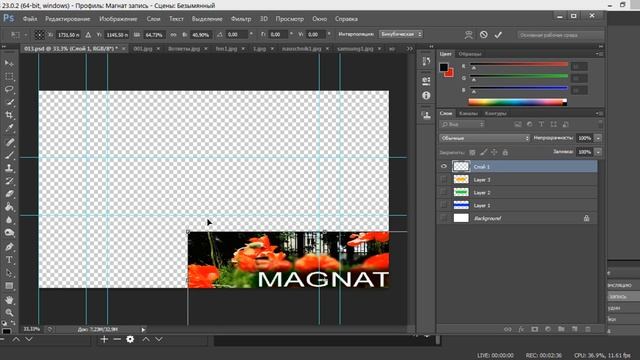Create a new layer group folder icon
Viewport: 640px width, 360px height.
point(561,329)
